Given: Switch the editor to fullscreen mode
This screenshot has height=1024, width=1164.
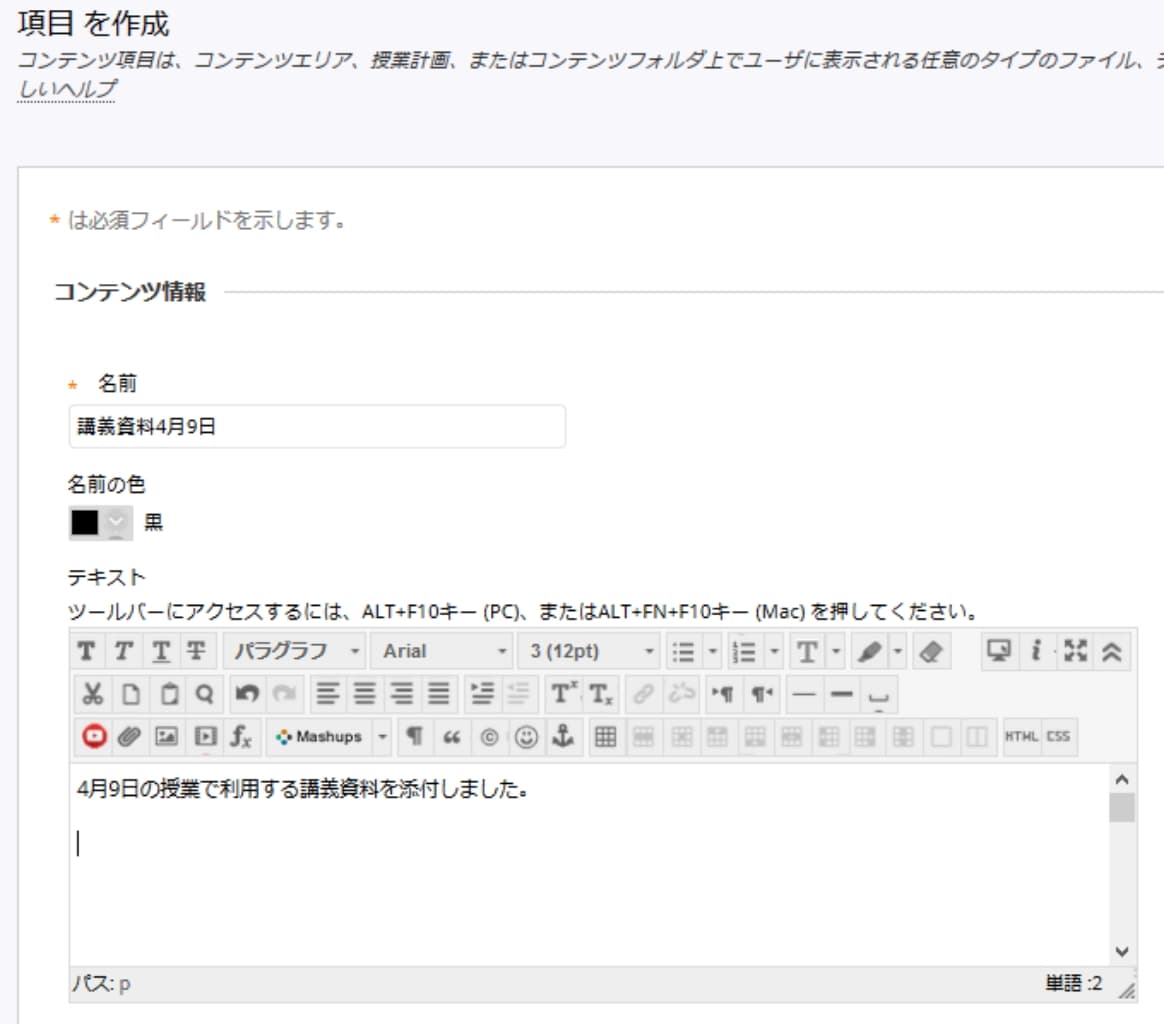Looking at the screenshot, I should (1075, 651).
